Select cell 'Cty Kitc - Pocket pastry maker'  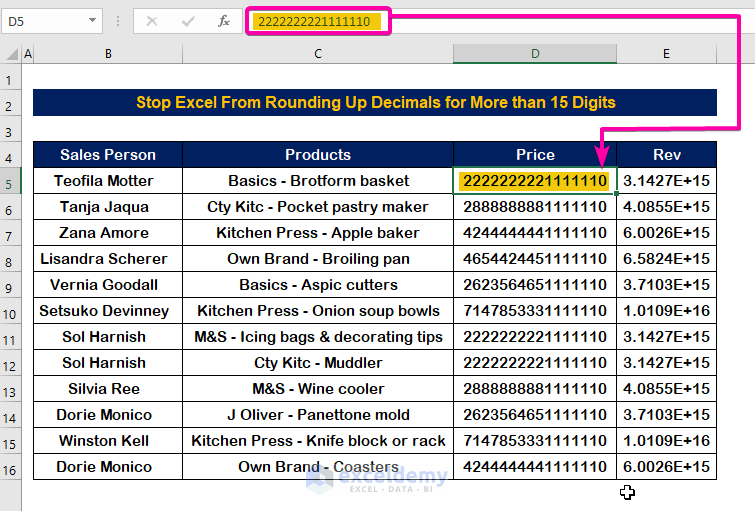[x=318, y=207]
